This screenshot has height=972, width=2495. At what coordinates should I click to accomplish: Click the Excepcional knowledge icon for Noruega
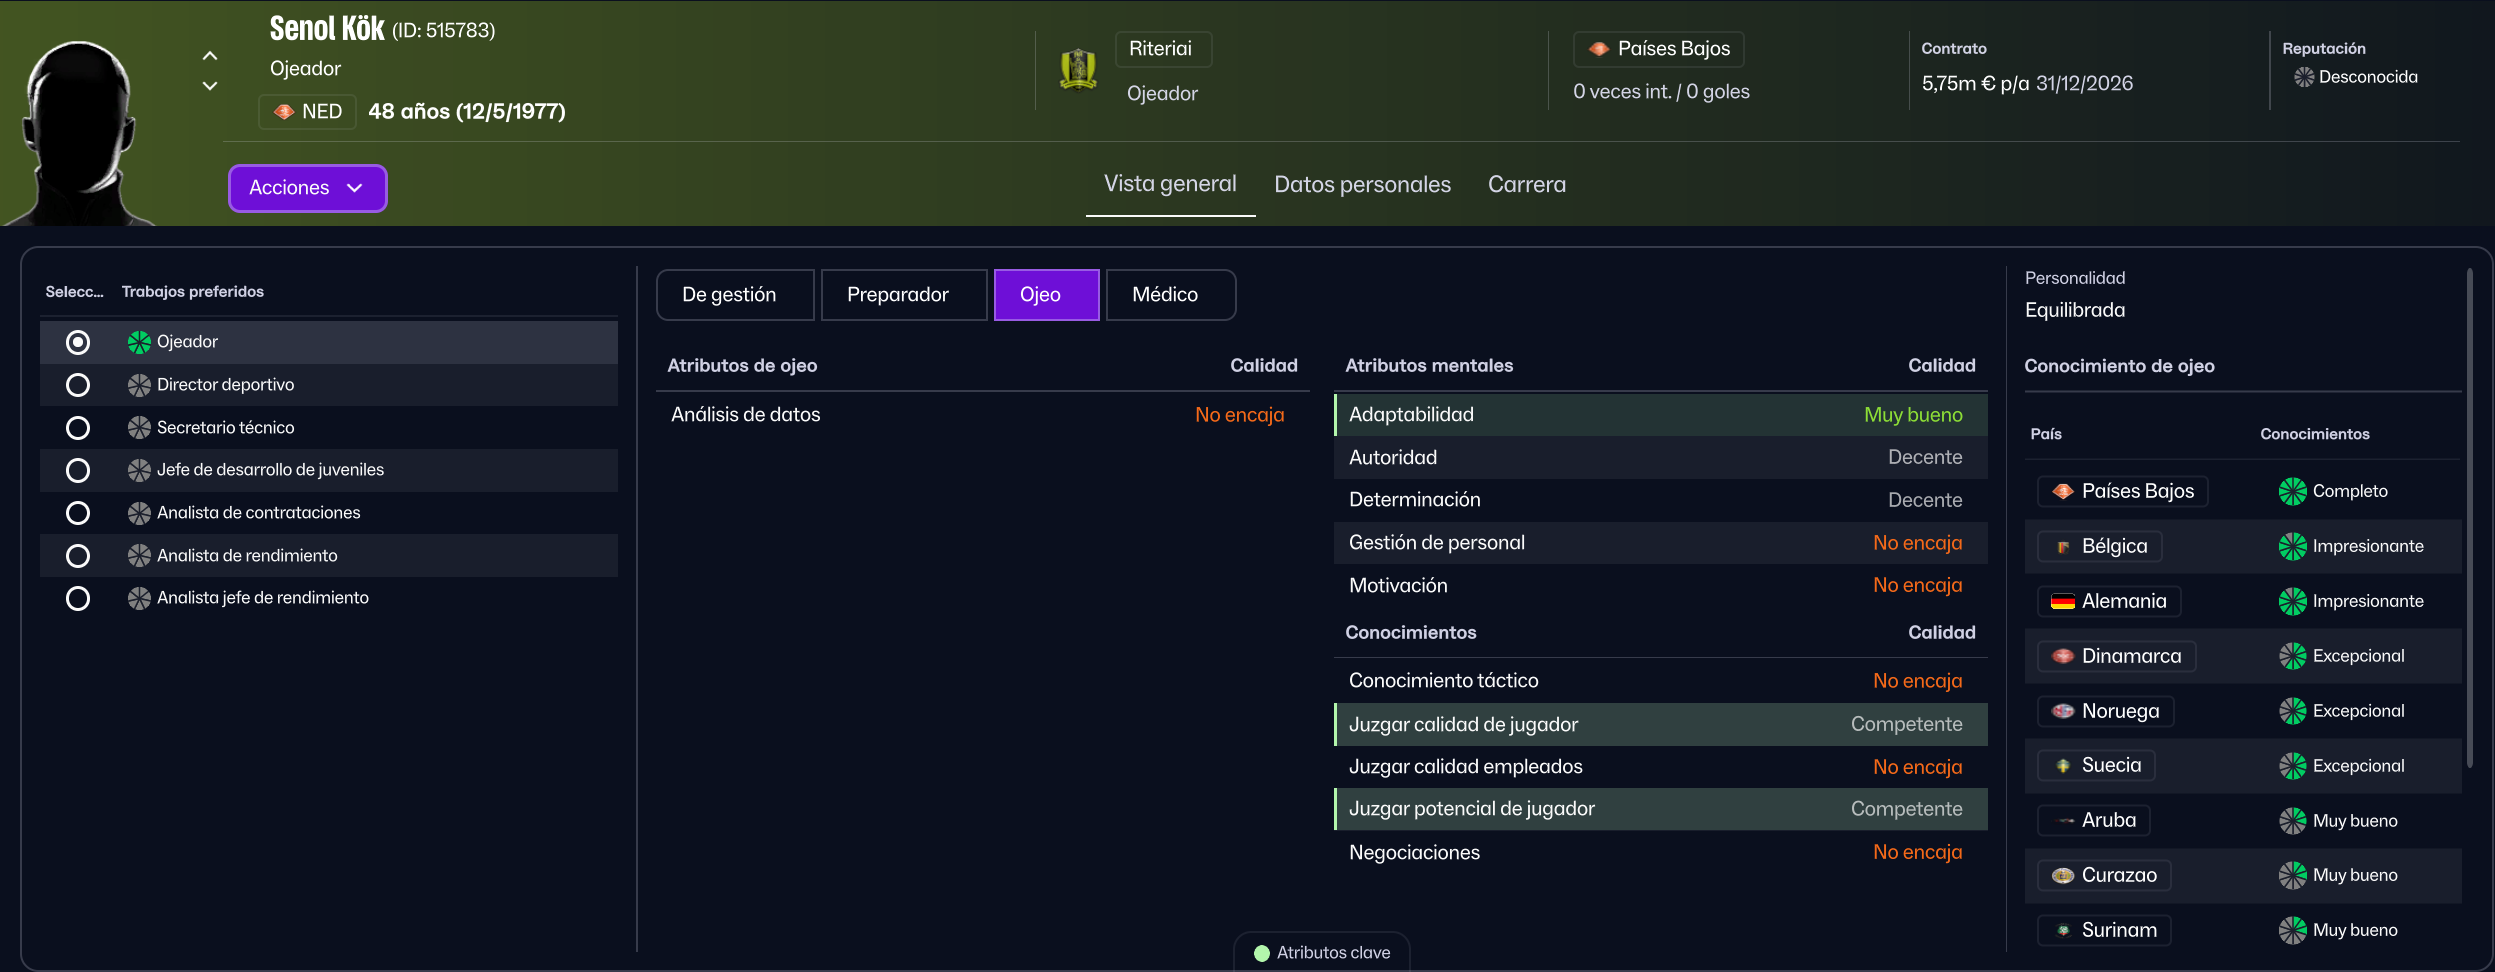tap(2293, 711)
